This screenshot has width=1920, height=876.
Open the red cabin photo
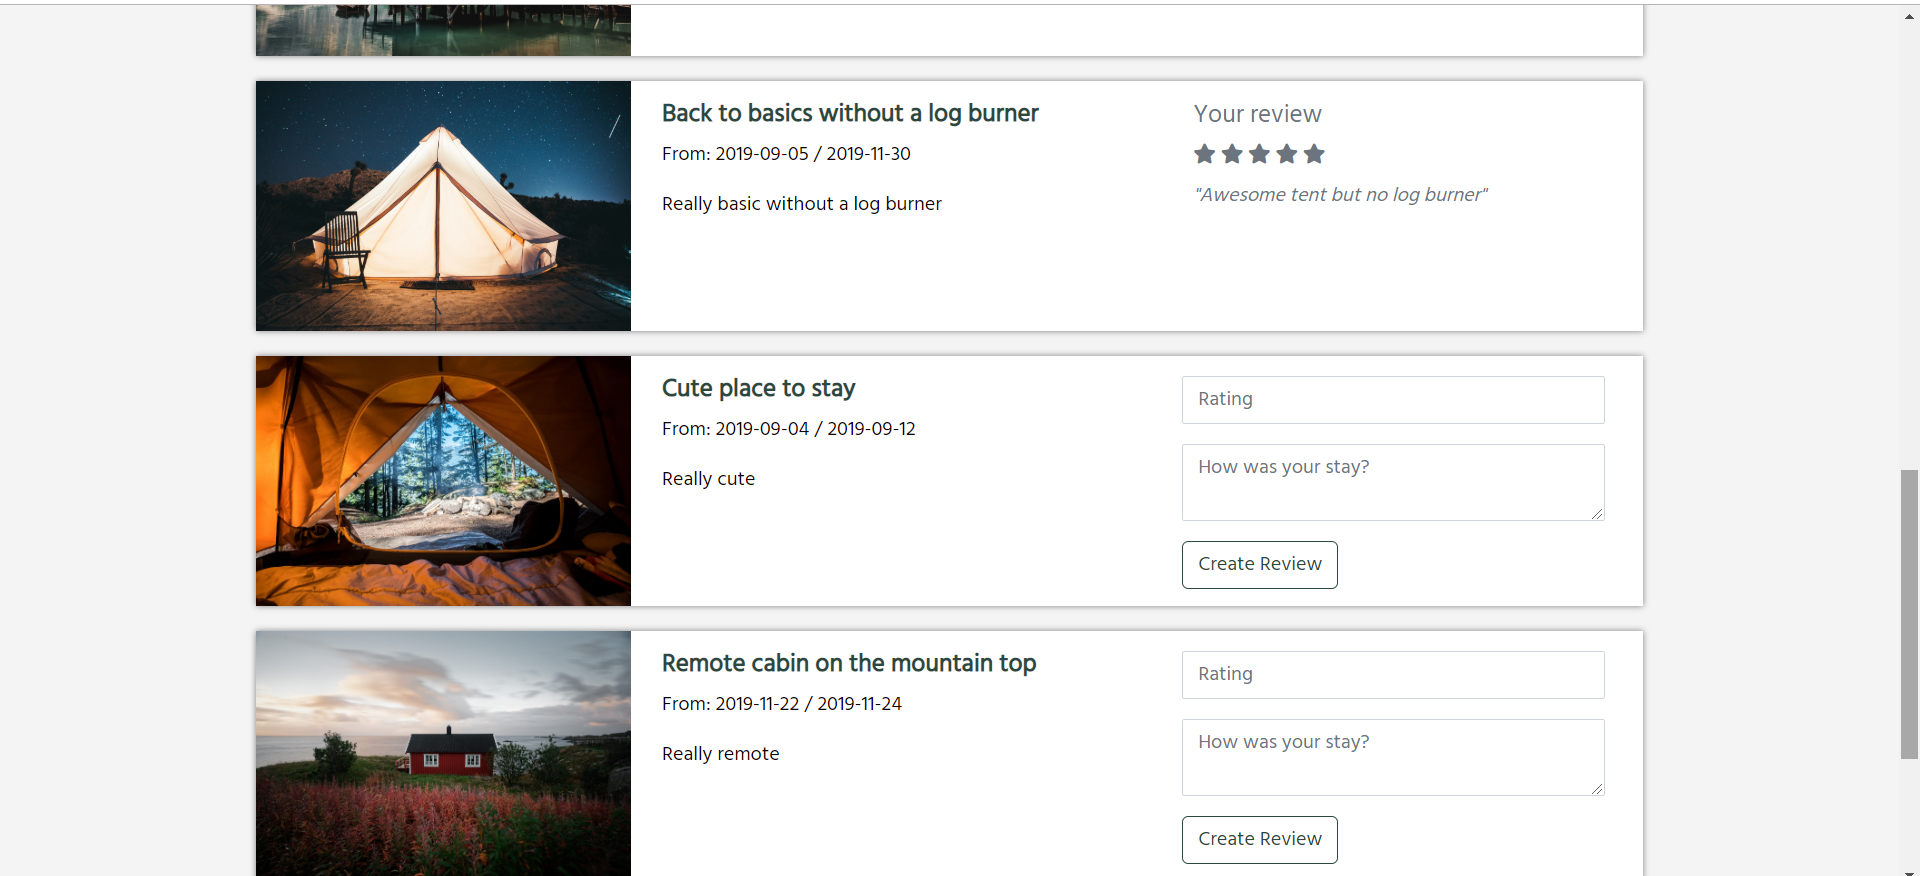click(x=443, y=753)
